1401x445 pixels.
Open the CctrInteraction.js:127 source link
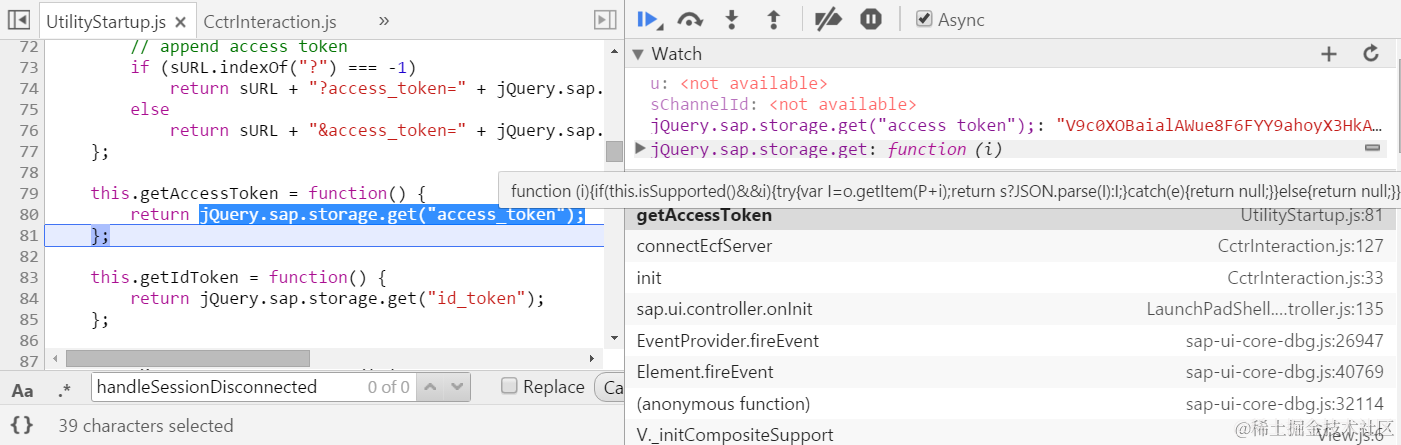tap(1301, 246)
